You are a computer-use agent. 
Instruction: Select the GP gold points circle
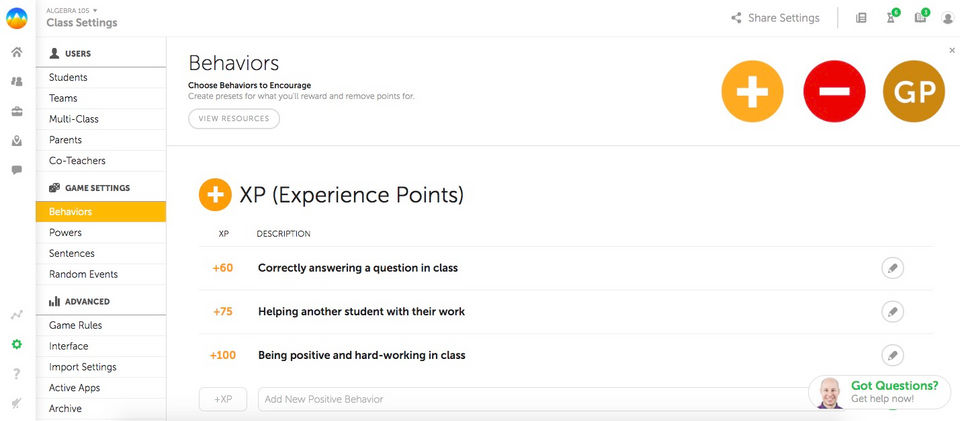tap(914, 91)
